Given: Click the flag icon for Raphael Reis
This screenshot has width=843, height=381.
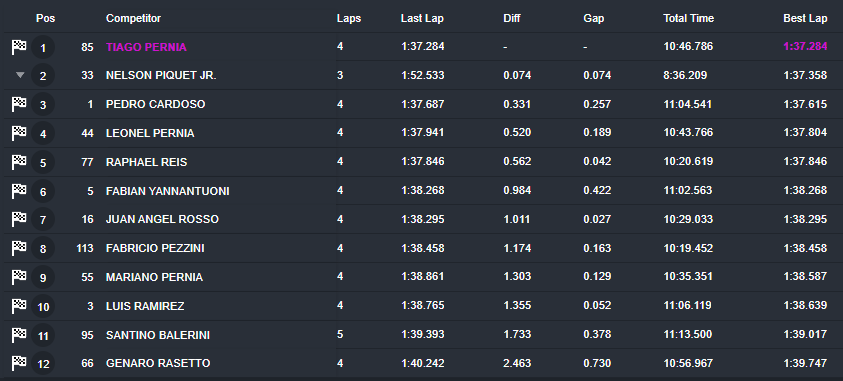Looking at the screenshot, I should click(19, 162).
